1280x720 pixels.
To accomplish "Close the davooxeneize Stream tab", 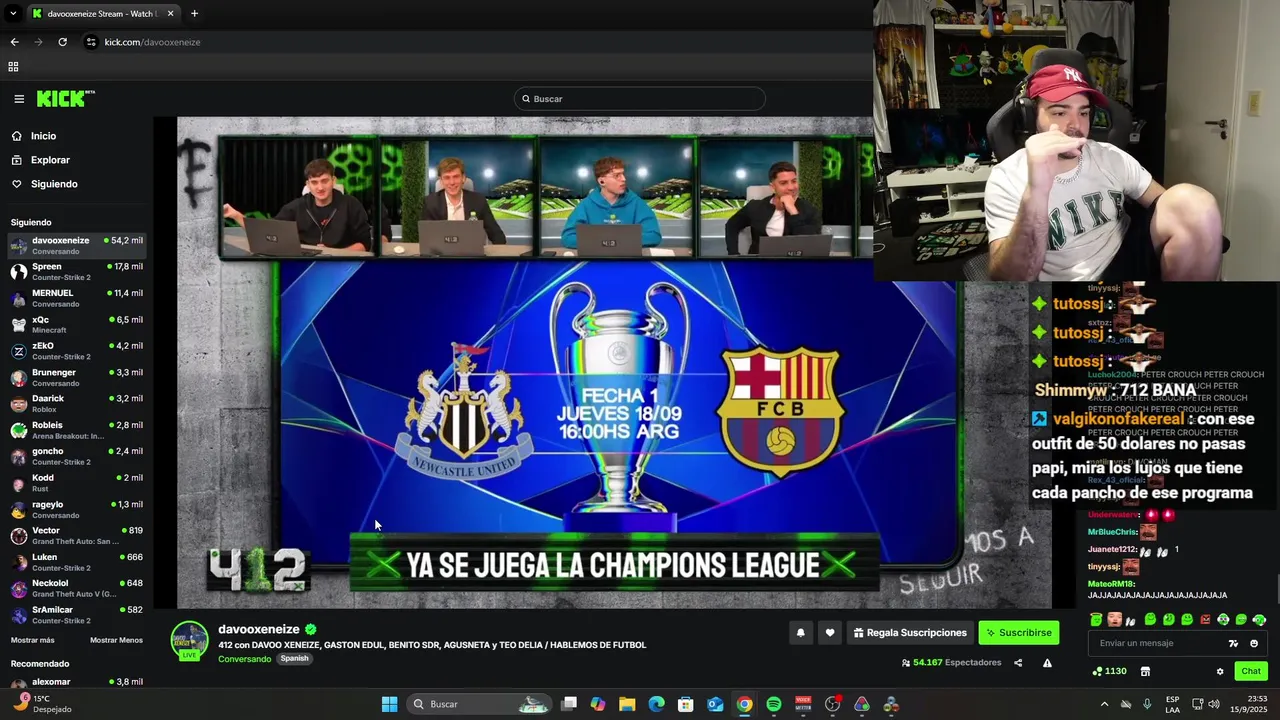I will [x=170, y=14].
